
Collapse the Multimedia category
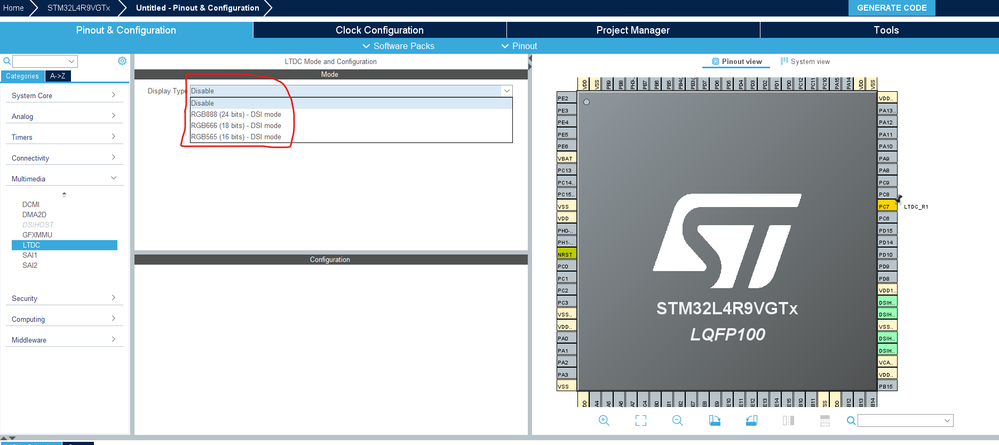(64, 179)
